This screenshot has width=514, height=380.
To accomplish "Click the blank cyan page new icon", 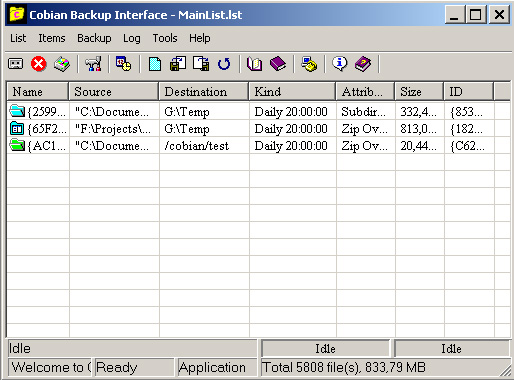I will (x=155, y=64).
